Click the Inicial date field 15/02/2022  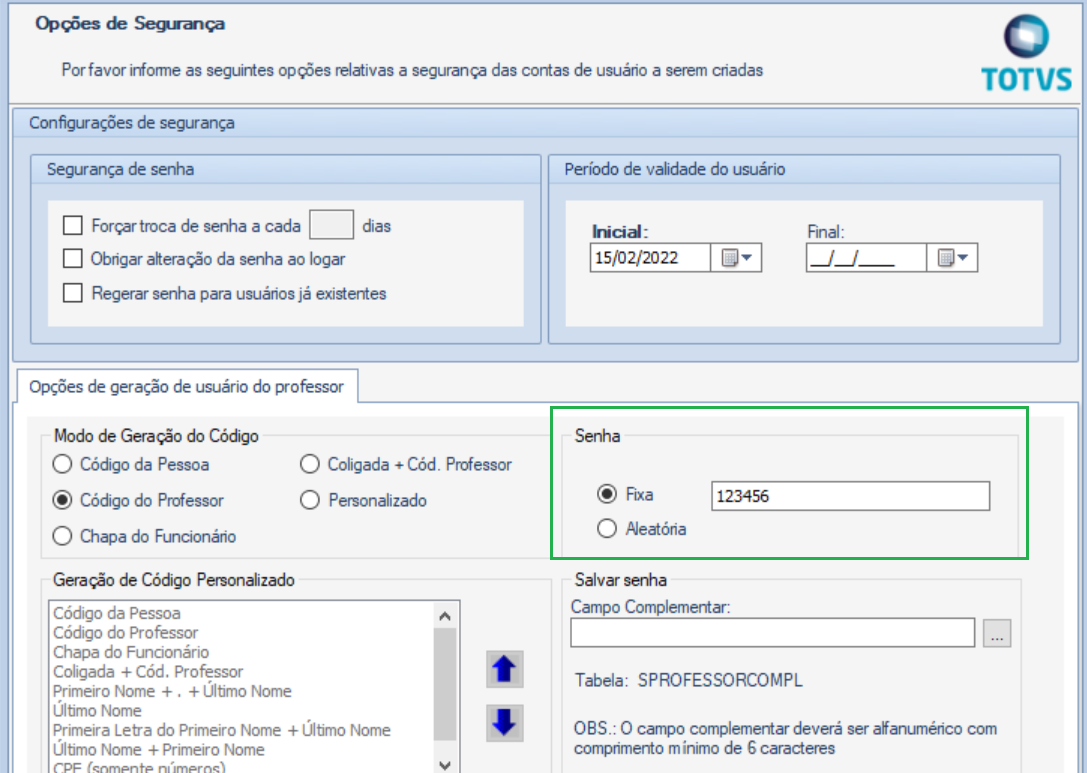tap(650, 258)
